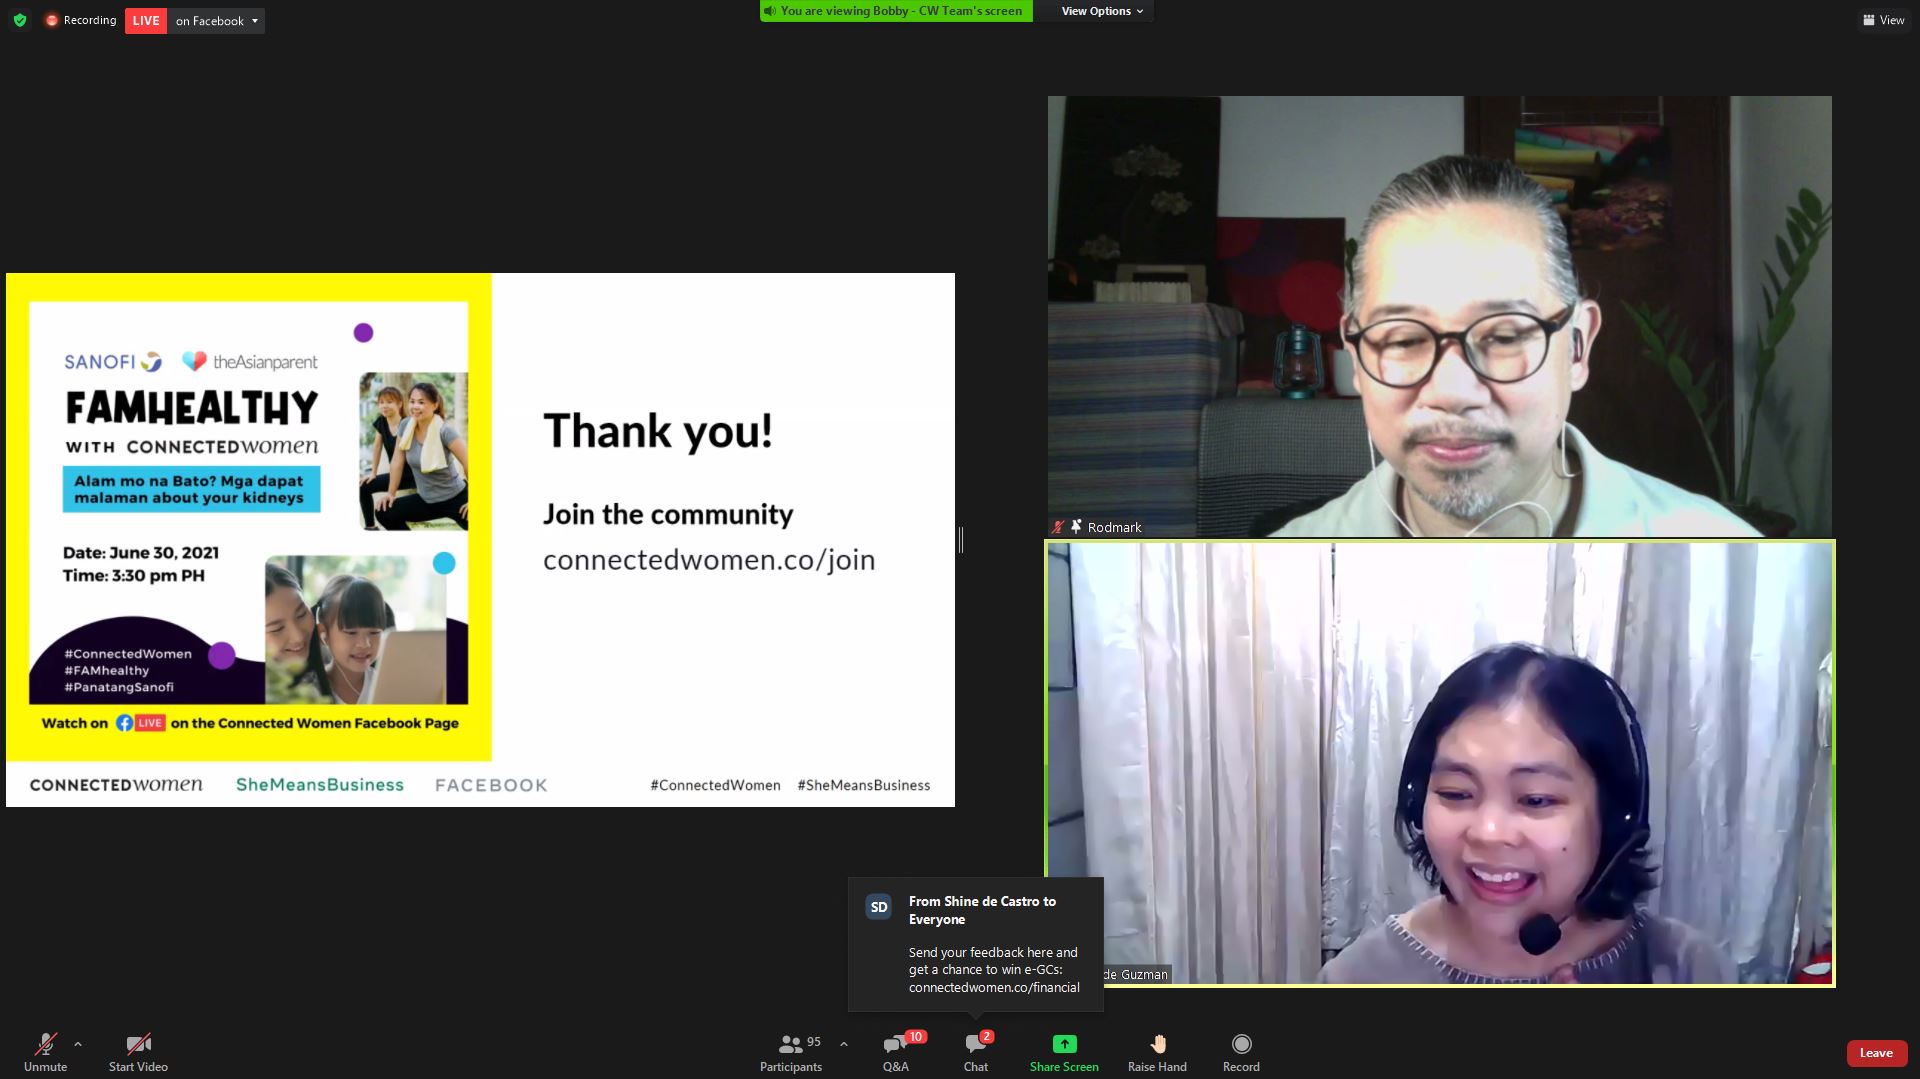Click 'Alam mo na Bato?' blue banner
Image resolution: width=1920 pixels, height=1079 pixels.
(191, 489)
